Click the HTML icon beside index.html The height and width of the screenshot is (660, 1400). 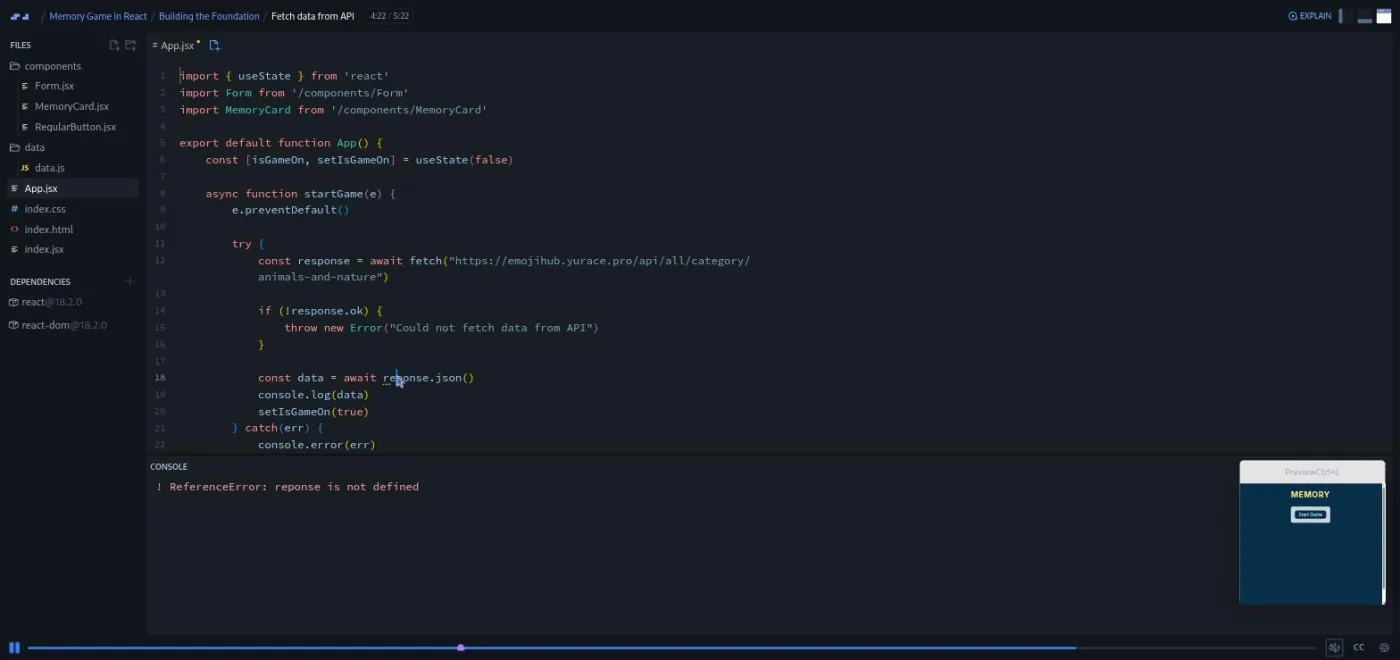(x=14, y=229)
